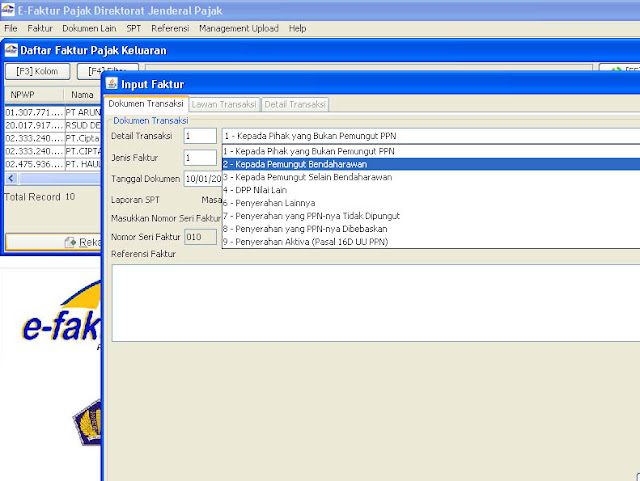
Task: Click the Detail Transaksi code input field
Action: [x=200, y=136]
